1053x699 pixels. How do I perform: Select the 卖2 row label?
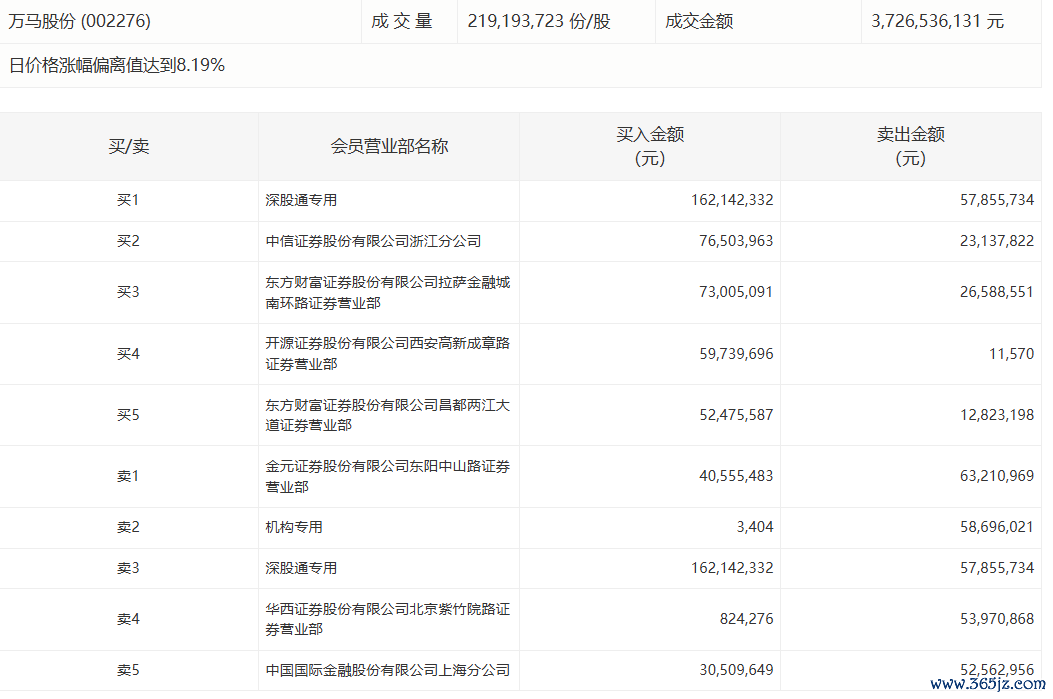pyautogui.click(x=128, y=527)
